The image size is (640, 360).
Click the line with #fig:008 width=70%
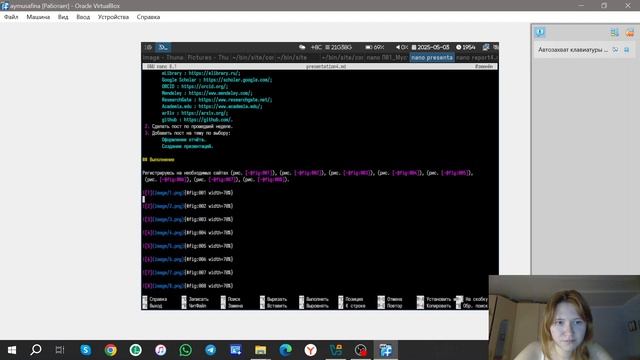coord(188,286)
